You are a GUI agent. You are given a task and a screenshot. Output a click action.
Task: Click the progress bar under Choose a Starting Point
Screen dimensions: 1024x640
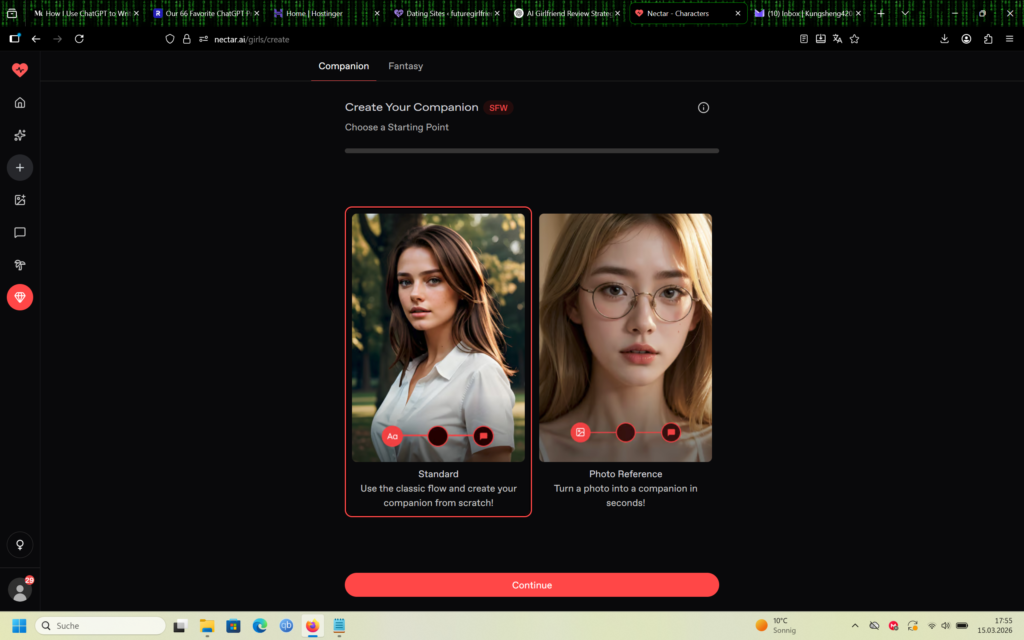pyautogui.click(x=531, y=150)
